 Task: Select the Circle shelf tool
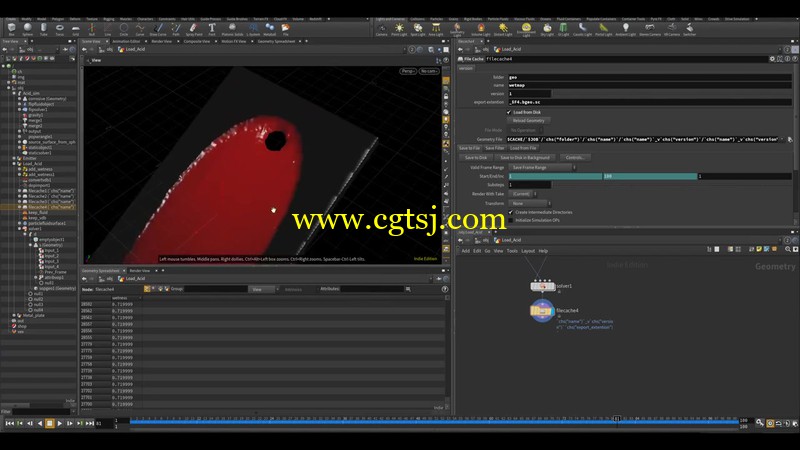pyautogui.click(x=123, y=29)
